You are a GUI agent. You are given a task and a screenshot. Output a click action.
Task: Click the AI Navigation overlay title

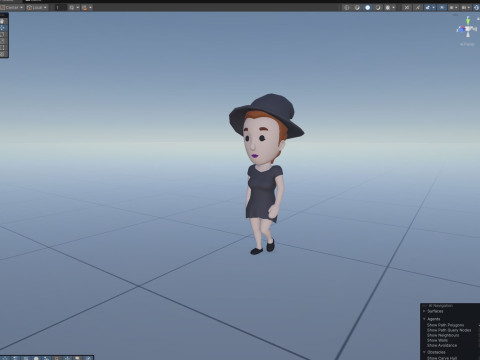440,306
